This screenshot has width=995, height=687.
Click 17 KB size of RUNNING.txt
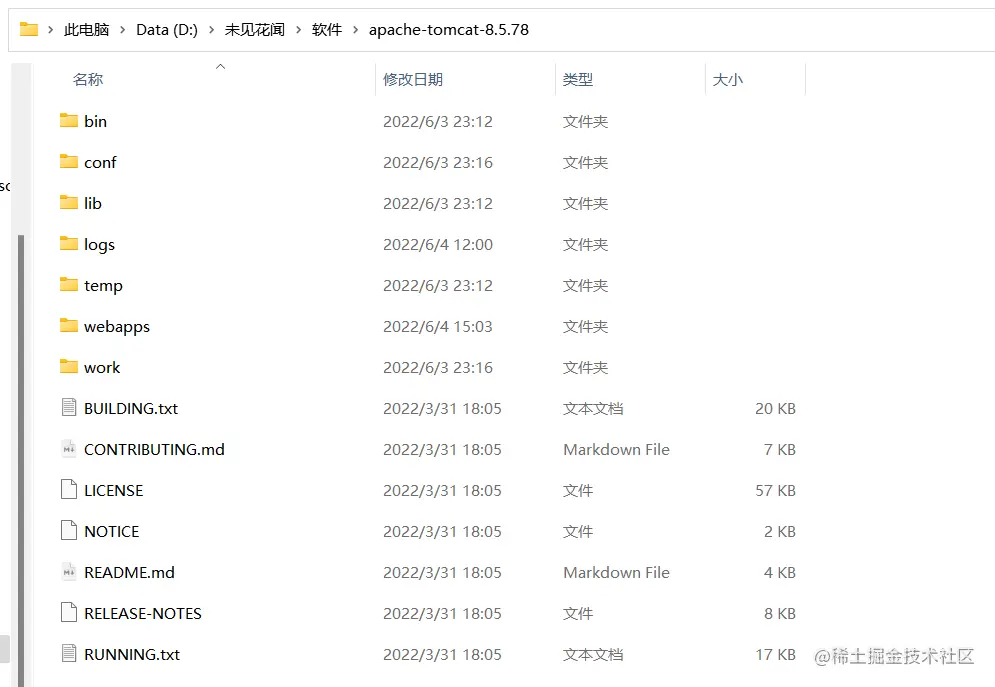click(775, 654)
